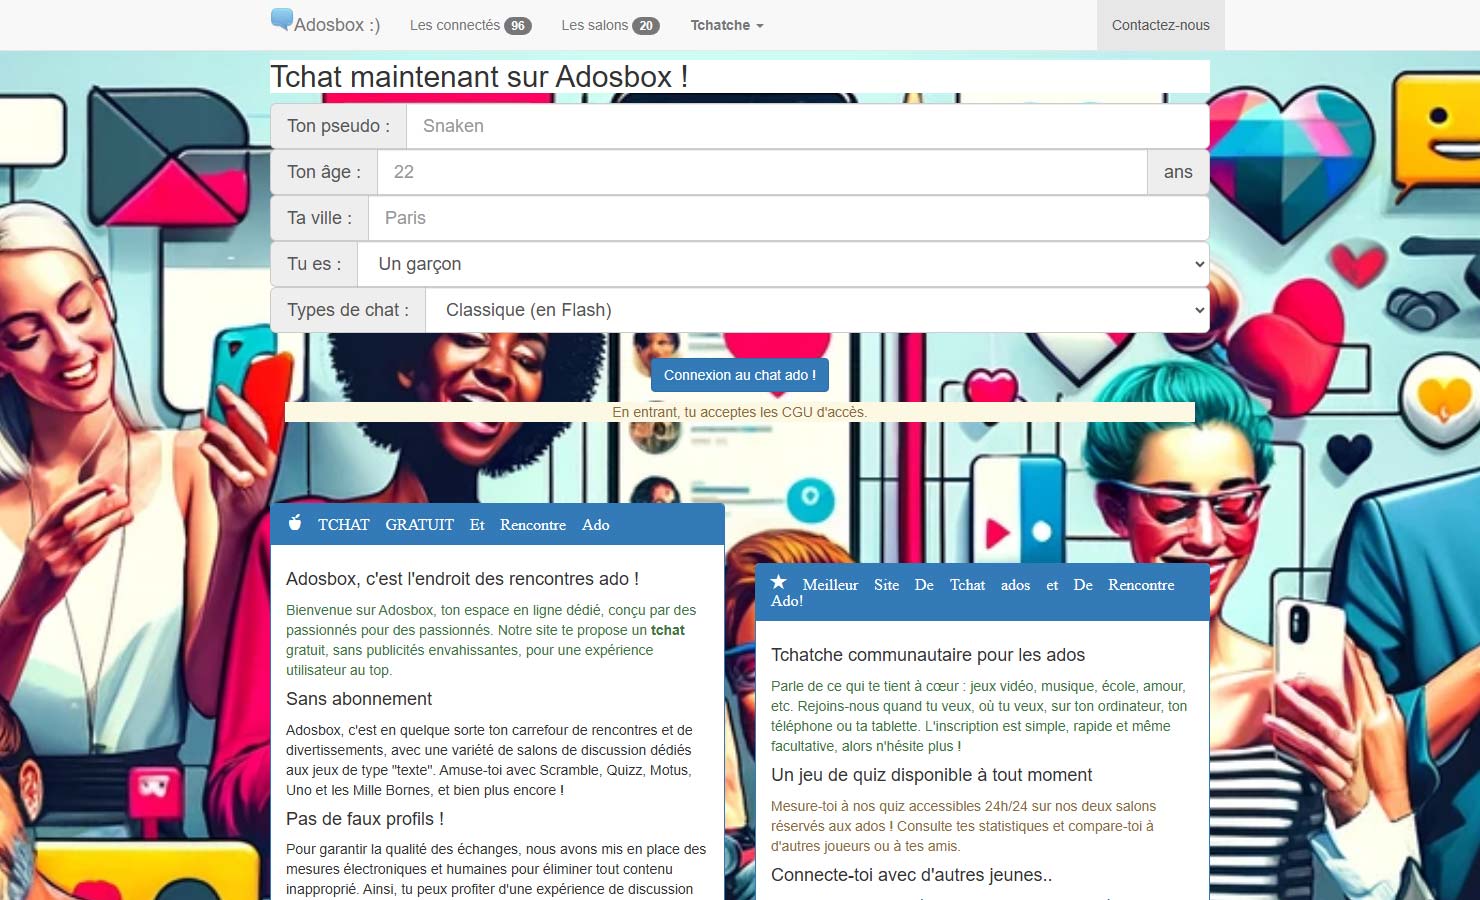The width and height of the screenshot is (1480, 900).
Task: Focus the Ton âge input field
Action: (x=762, y=172)
